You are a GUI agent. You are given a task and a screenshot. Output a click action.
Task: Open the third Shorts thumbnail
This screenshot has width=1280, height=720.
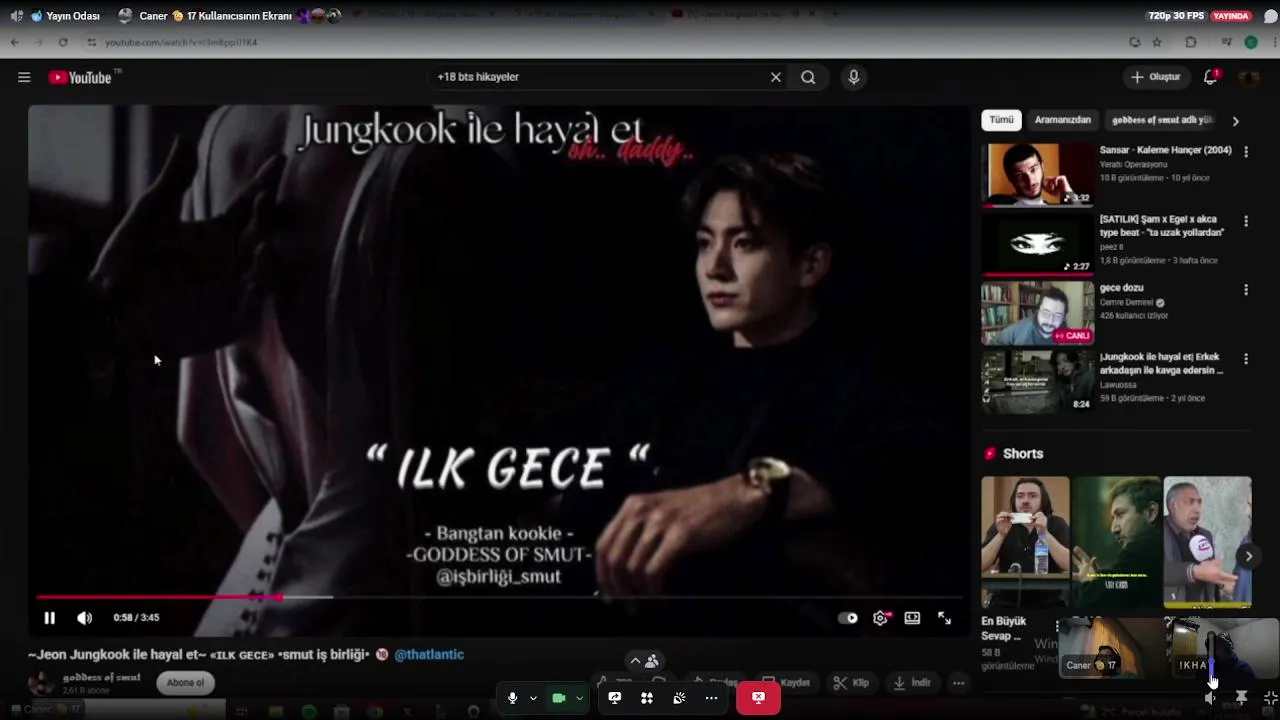[x=1207, y=541]
